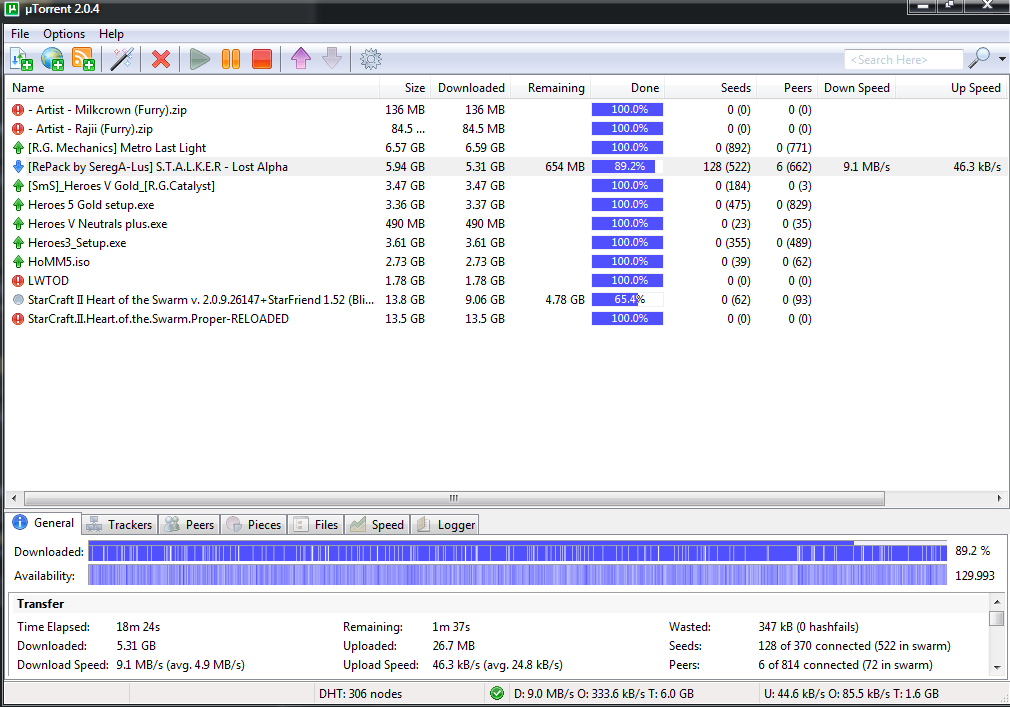Click the Add RSS Feed icon
The width and height of the screenshot is (1010, 707).
pyautogui.click(x=84, y=59)
